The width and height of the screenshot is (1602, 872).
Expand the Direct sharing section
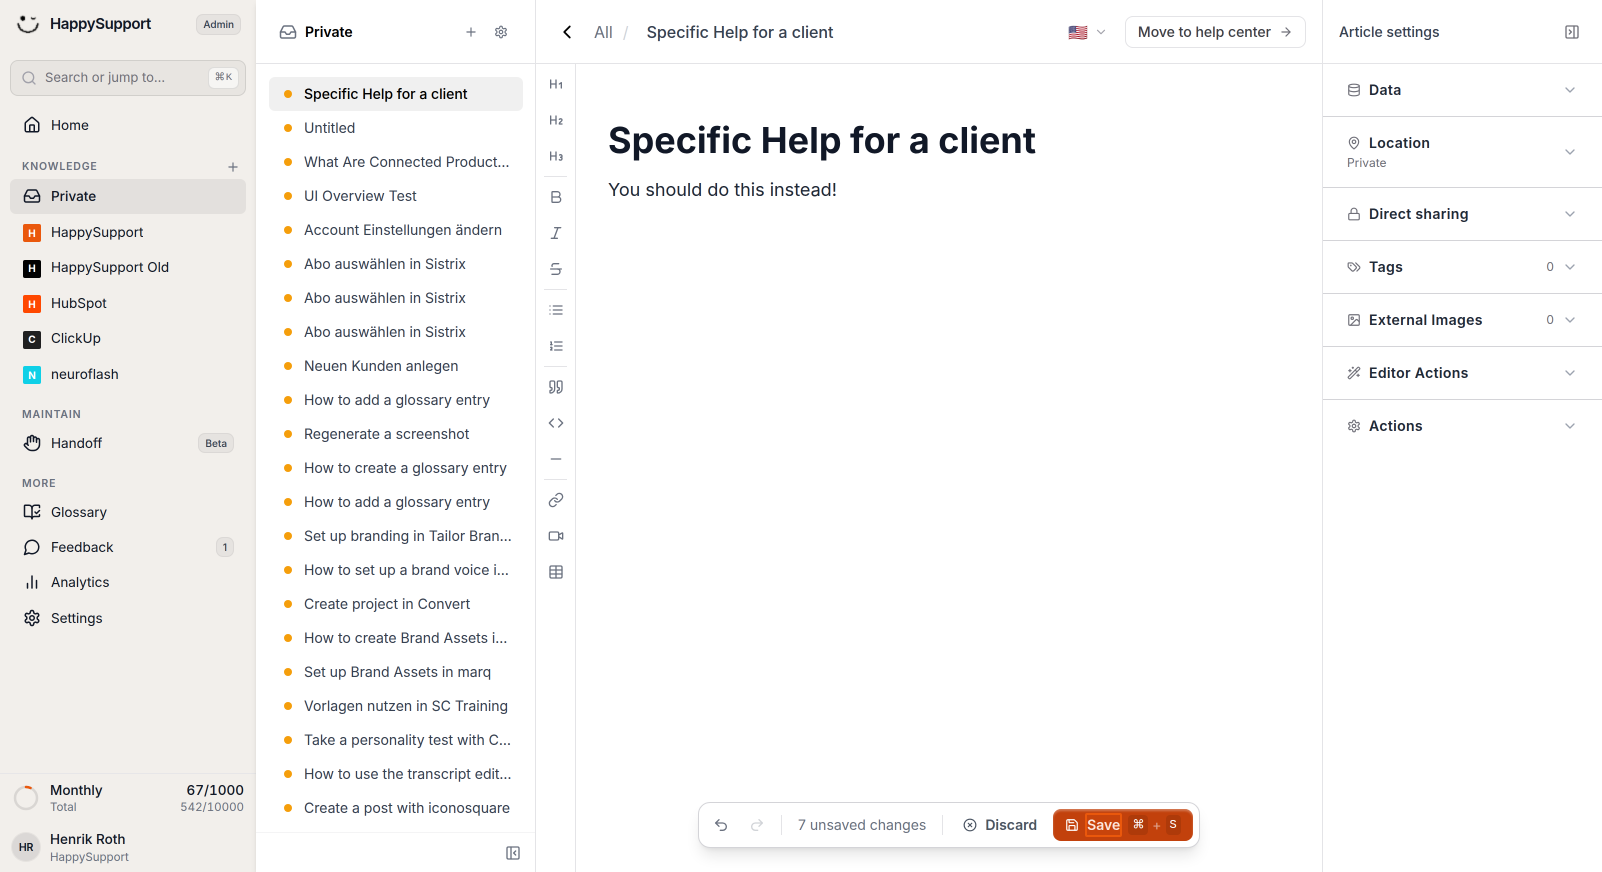(1462, 214)
